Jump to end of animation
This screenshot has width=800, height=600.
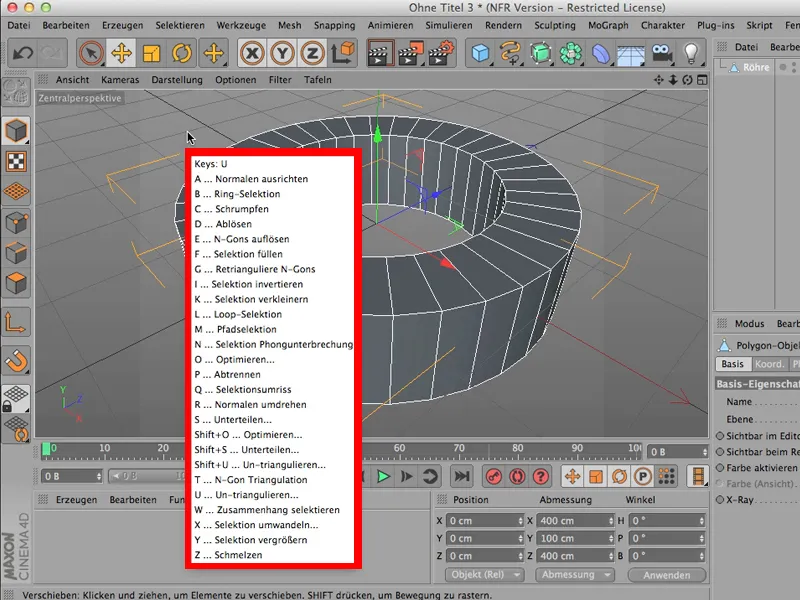(x=462, y=477)
